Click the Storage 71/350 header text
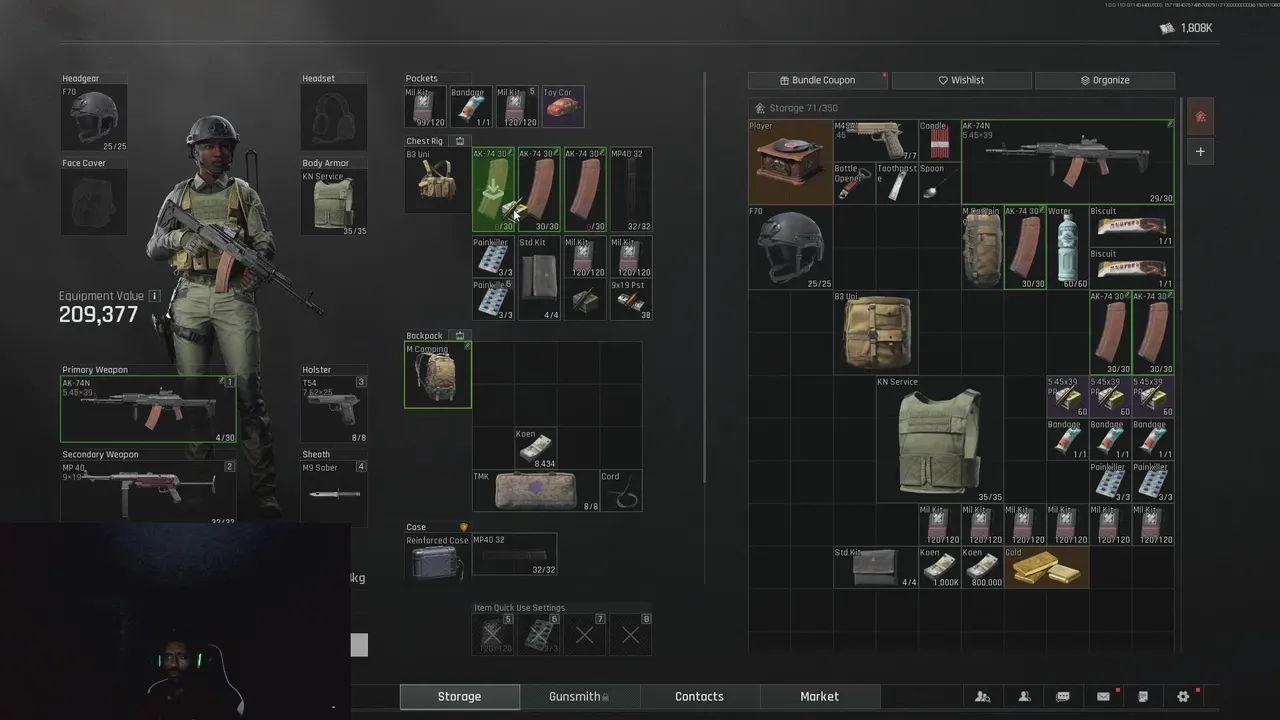 tap(803, 108)
